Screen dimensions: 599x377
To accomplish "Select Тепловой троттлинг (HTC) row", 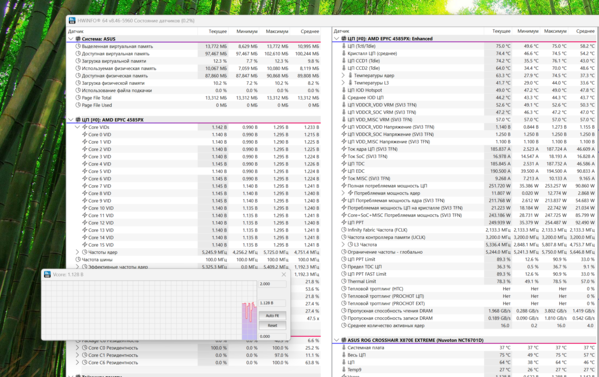I will [464, 289].
